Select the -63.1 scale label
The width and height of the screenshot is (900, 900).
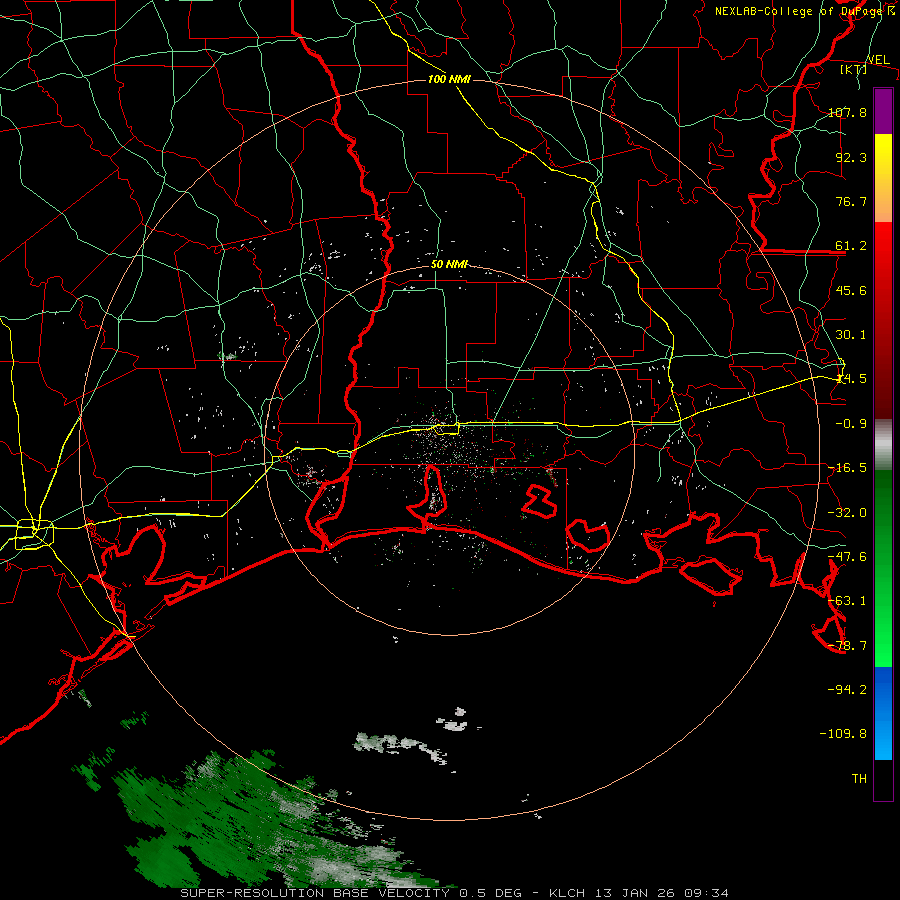(847, 601)
